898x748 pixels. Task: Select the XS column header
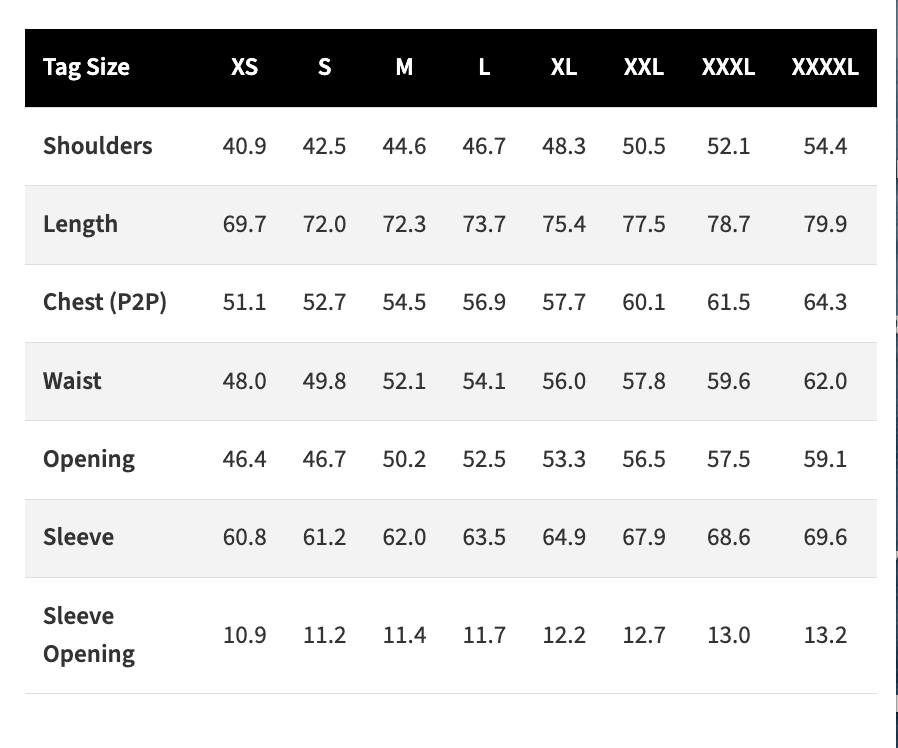coord(245,68)
